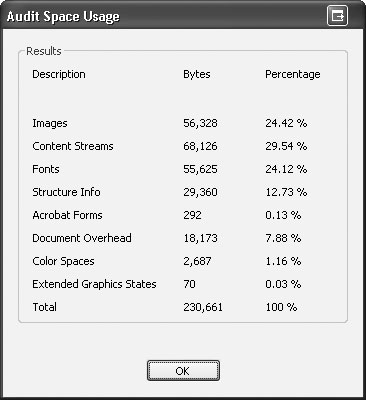The height and width of the screenshot is (400, 366).
Task: Select the Images row label
Action: click(50, 123)
